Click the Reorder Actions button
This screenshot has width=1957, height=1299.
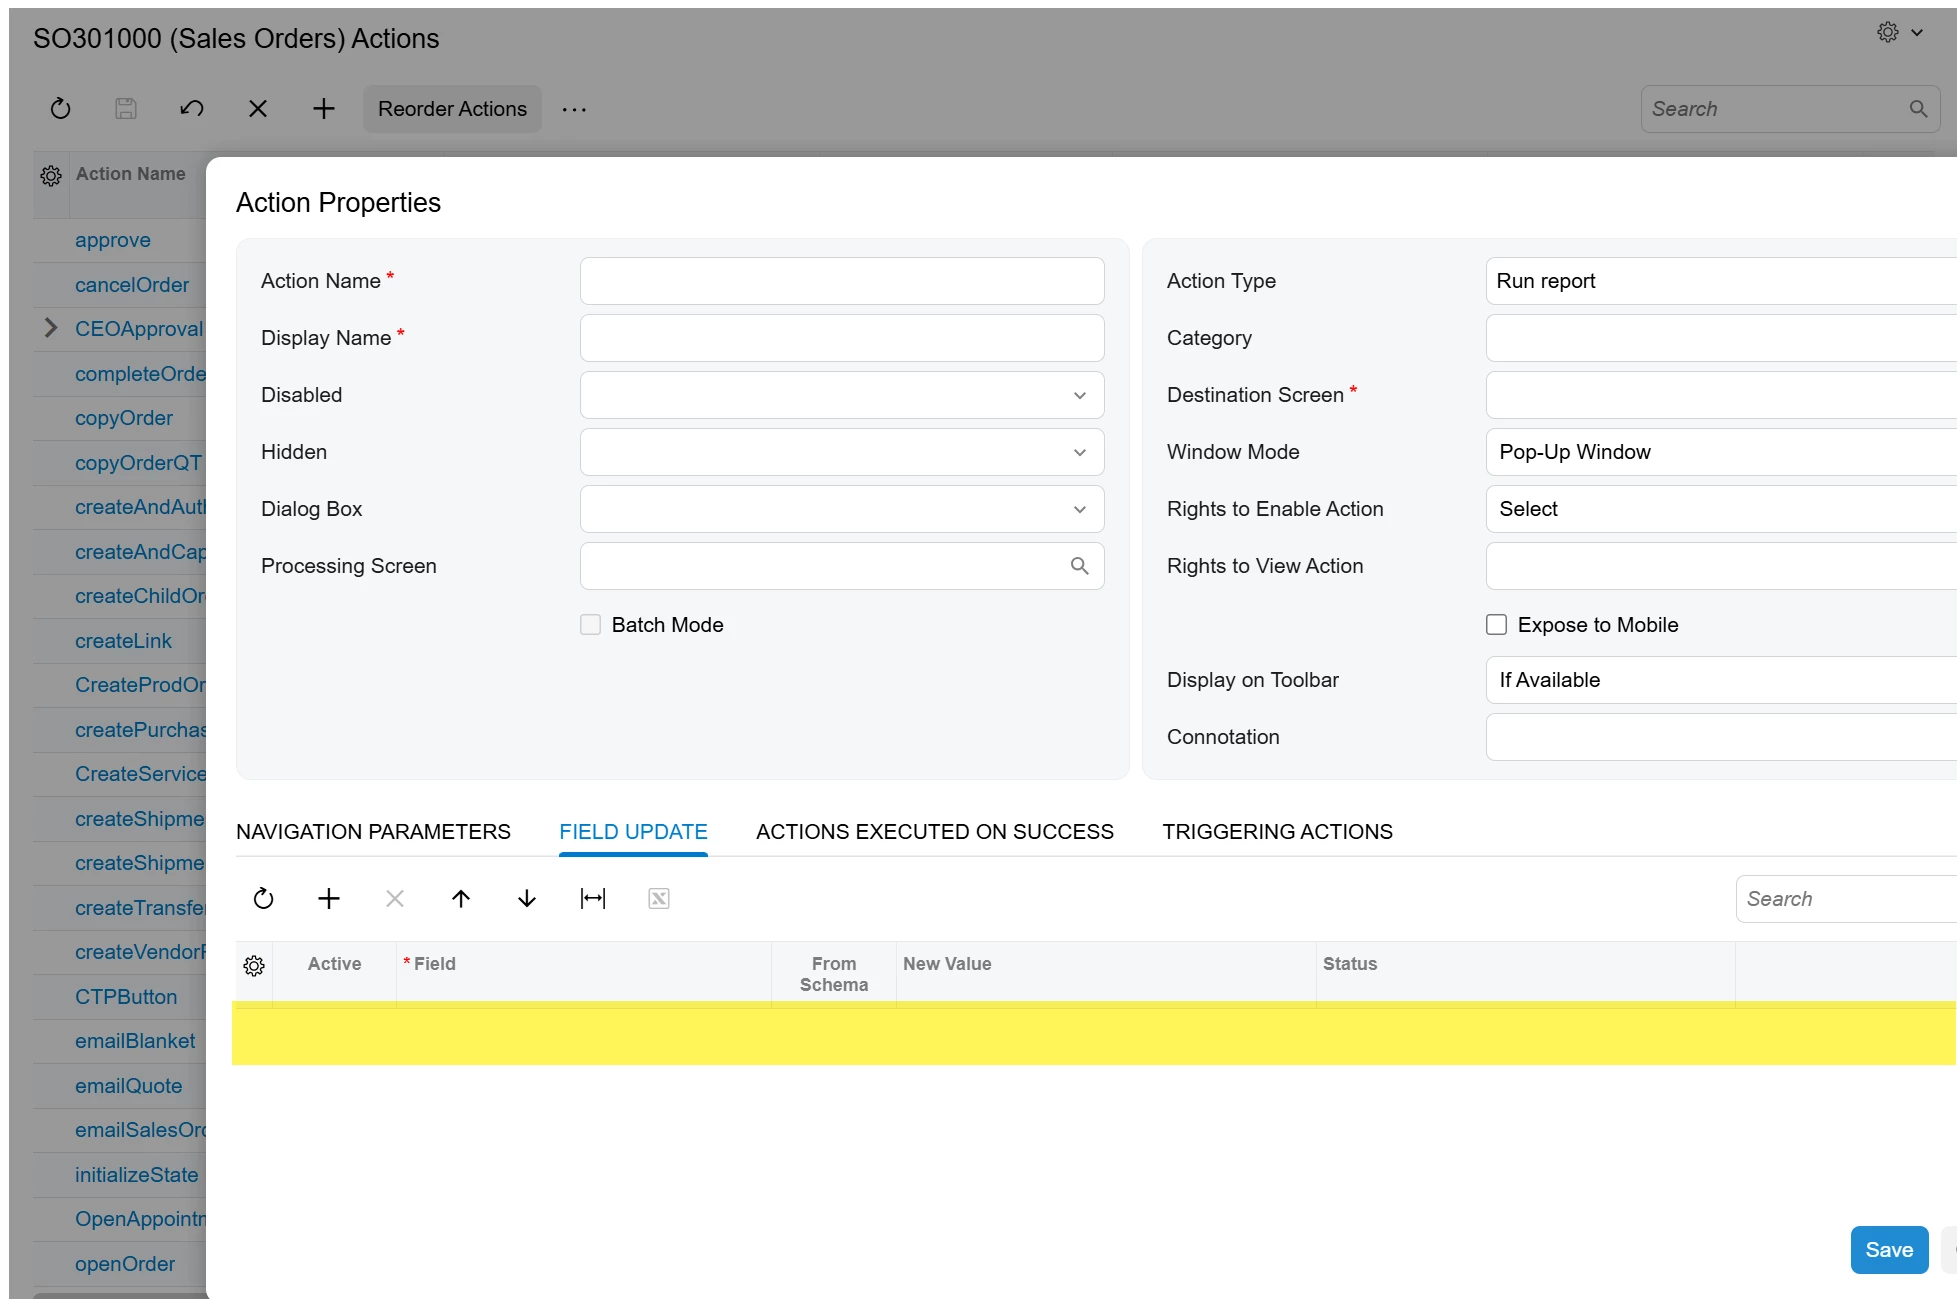click(452, 109)
